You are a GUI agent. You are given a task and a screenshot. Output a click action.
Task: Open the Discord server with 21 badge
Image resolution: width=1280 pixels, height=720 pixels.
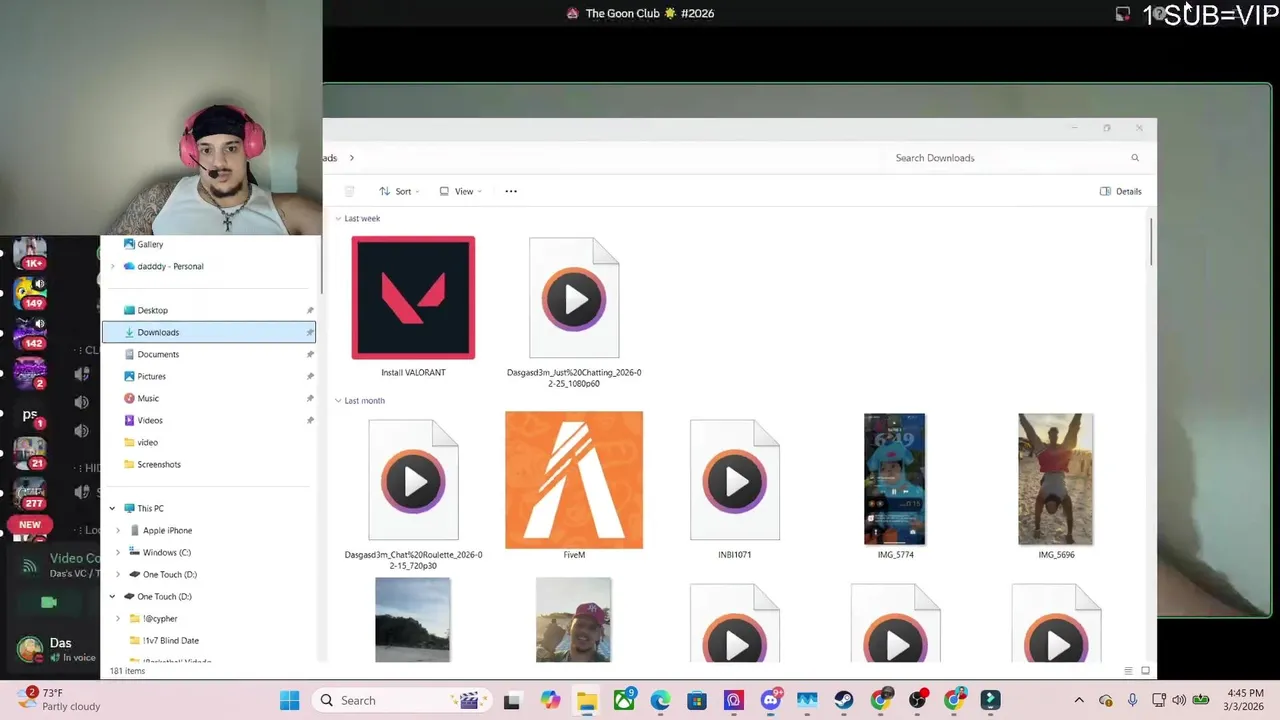[30, 453]
